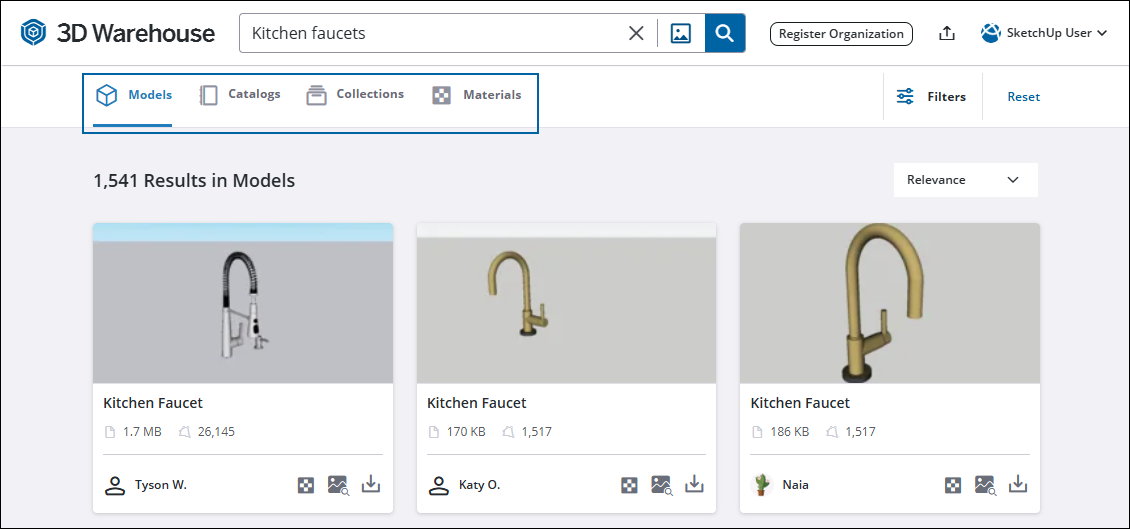
Task: Open image search from search bar
Action: 681,33
